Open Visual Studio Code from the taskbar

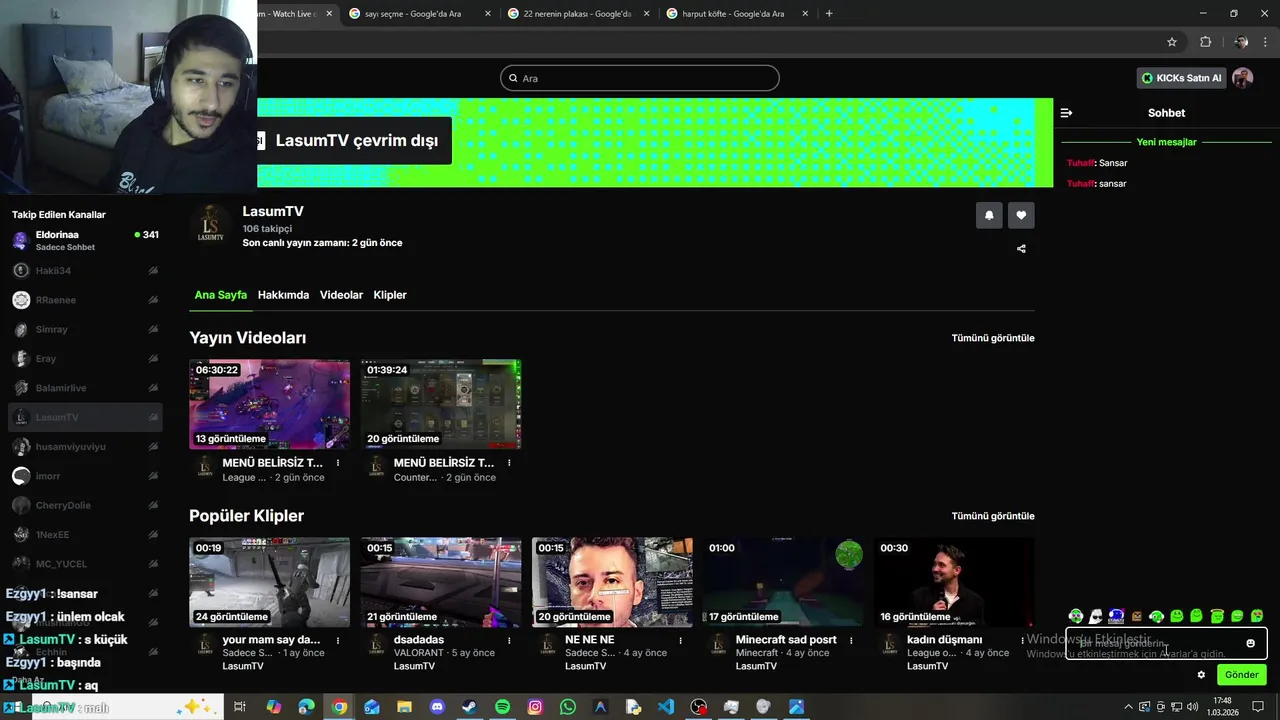click(666, 707)
